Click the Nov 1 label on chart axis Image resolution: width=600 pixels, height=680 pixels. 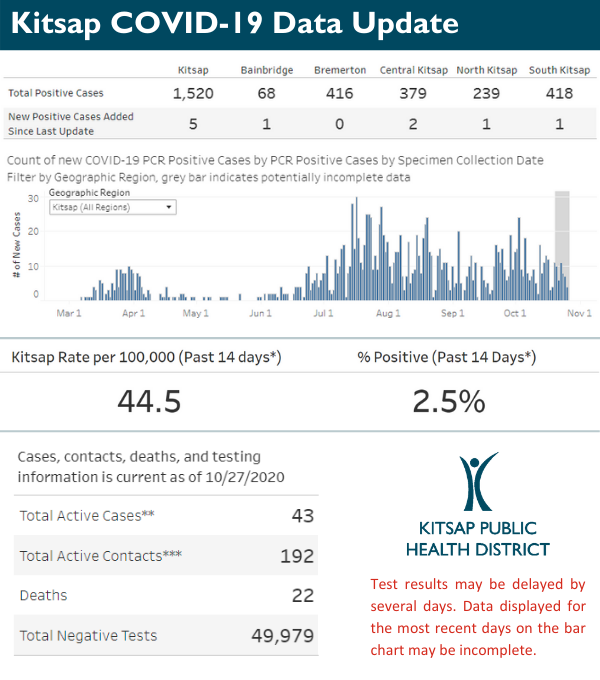pyautogui.click(x=581, y=313)
